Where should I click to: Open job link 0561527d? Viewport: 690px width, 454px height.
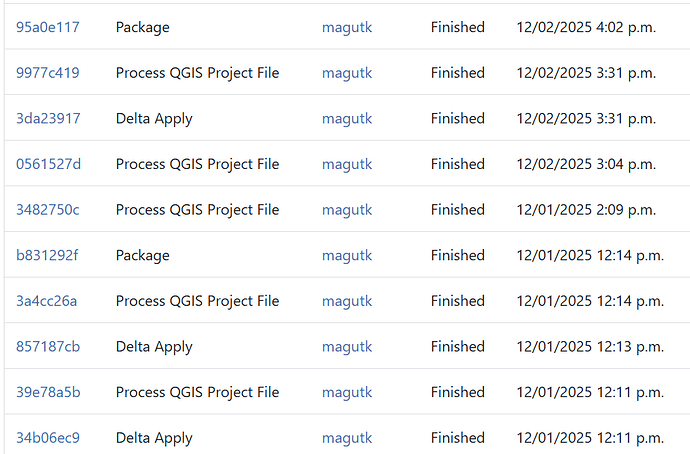pyautogui.click(x=48, y=164)
